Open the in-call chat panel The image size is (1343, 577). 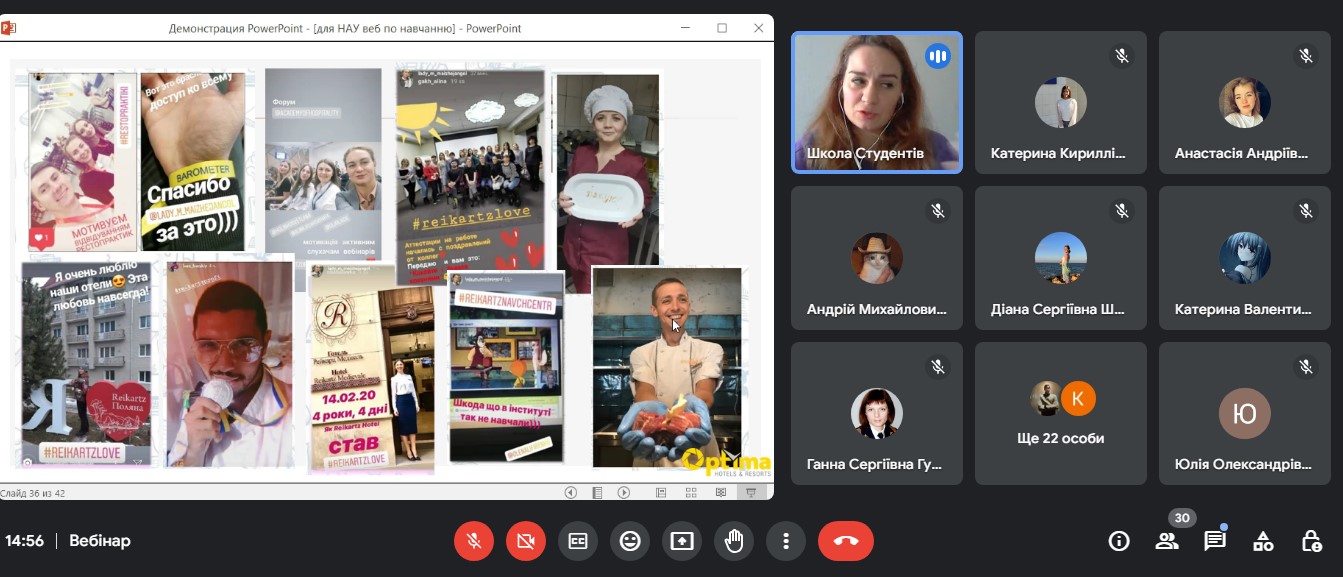pos(1215,541)
